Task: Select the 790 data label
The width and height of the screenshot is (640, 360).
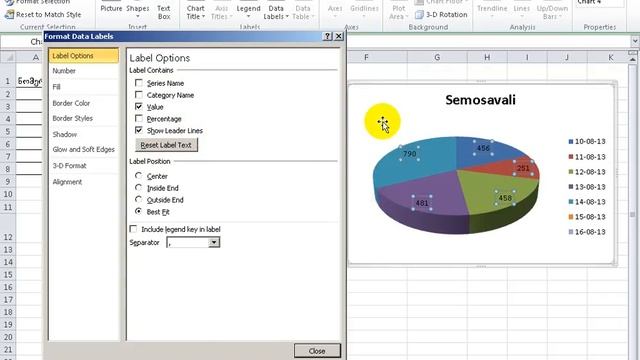Action: click(409, 154)
